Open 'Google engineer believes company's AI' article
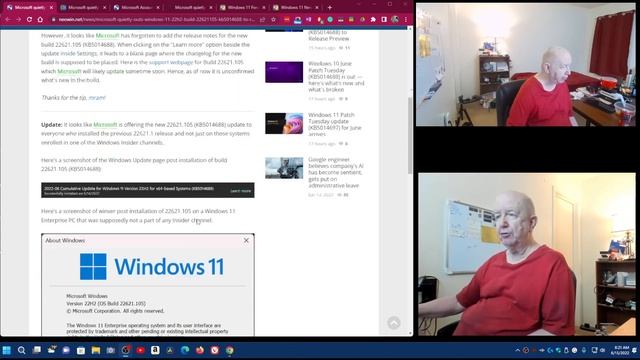 [x=336, y=172]
